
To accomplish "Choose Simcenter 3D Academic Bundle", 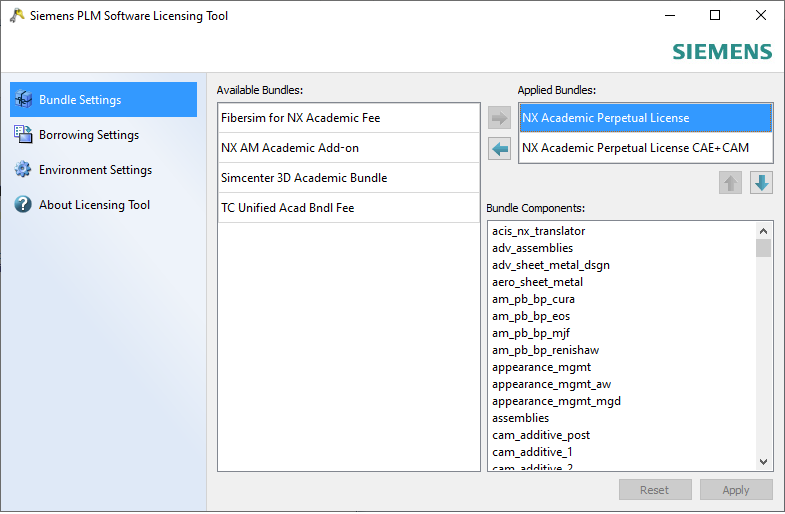I will click(304, 178).
